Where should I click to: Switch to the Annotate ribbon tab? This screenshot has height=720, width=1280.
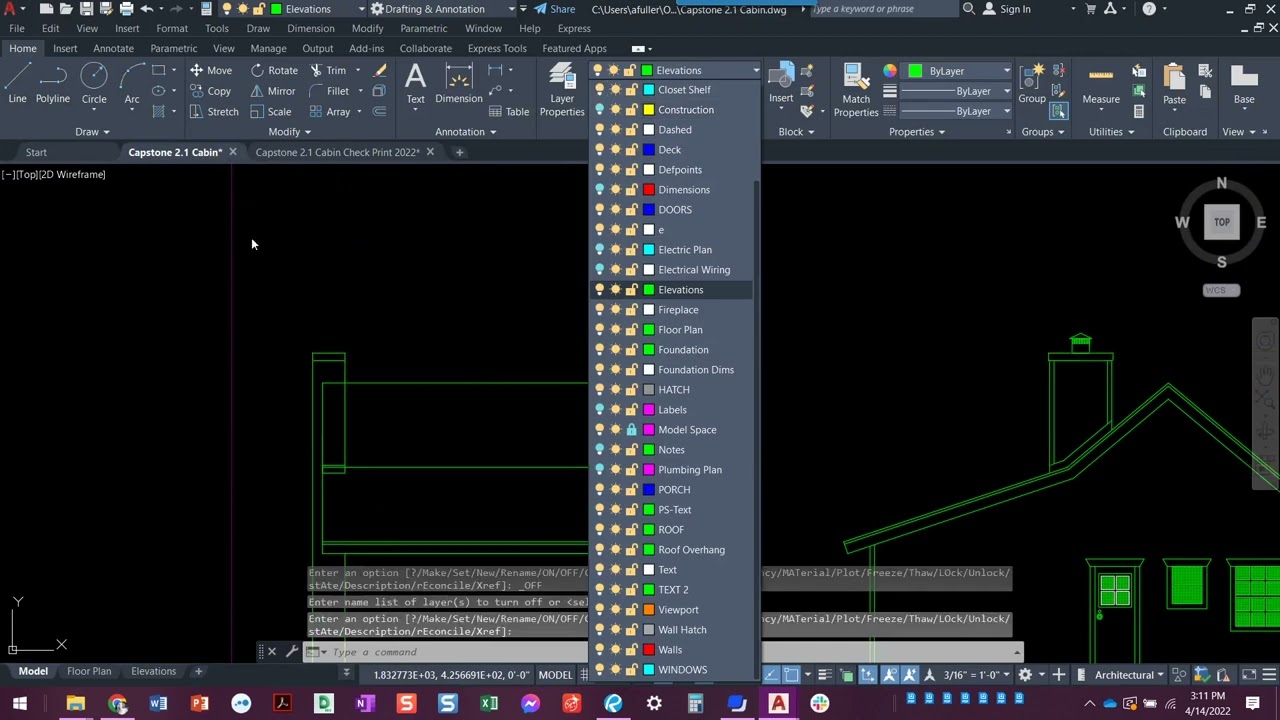(x=113, y=48)
